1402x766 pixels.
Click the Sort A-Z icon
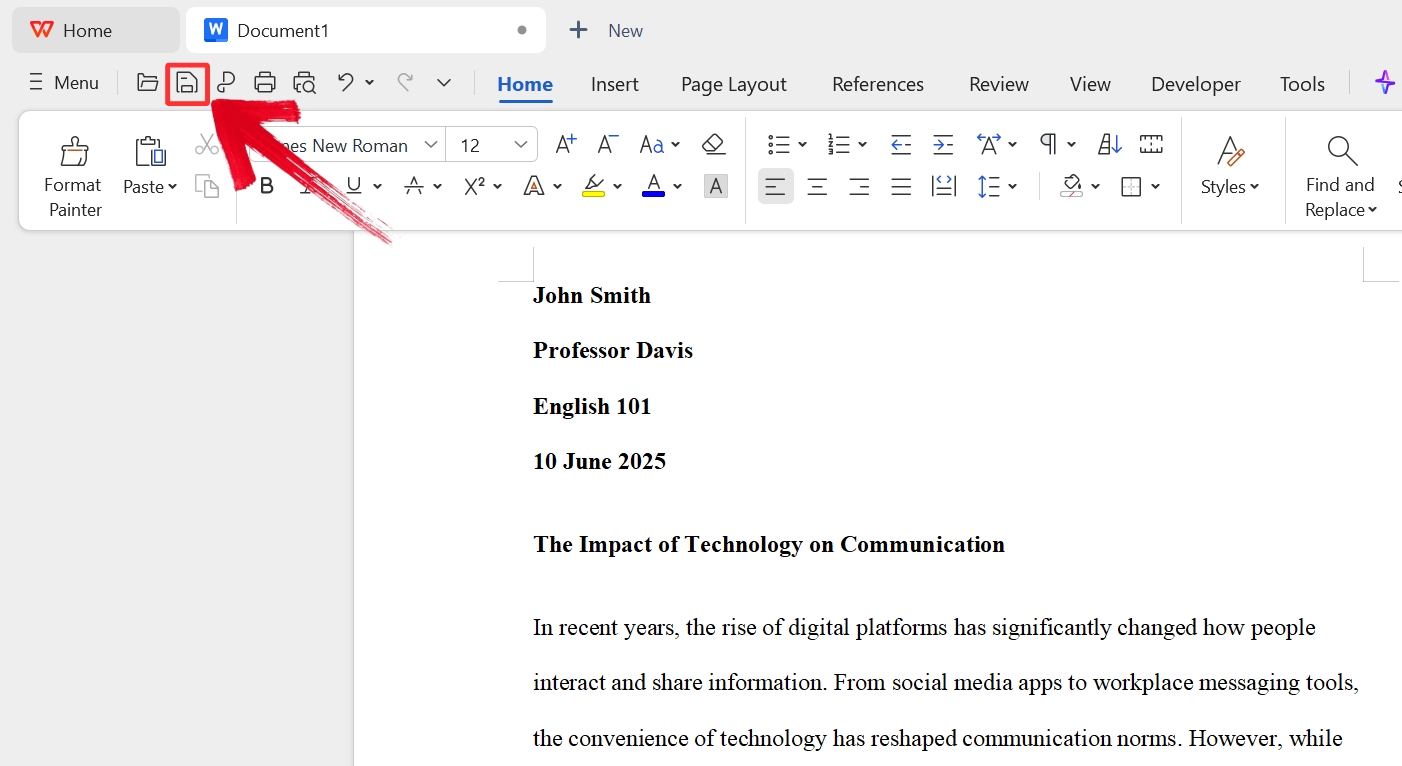tap(1110, 145)
